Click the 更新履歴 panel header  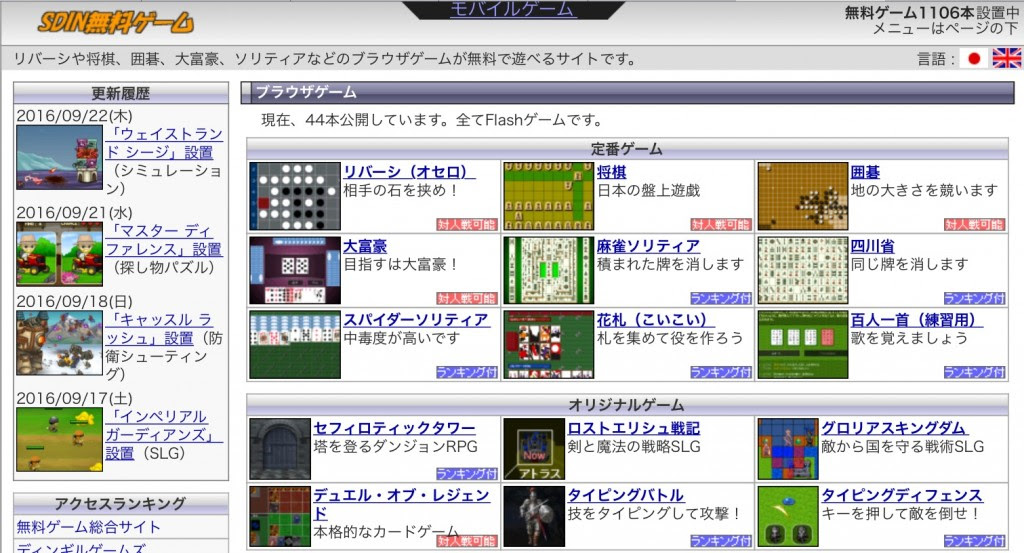click(x=121, y=93)
